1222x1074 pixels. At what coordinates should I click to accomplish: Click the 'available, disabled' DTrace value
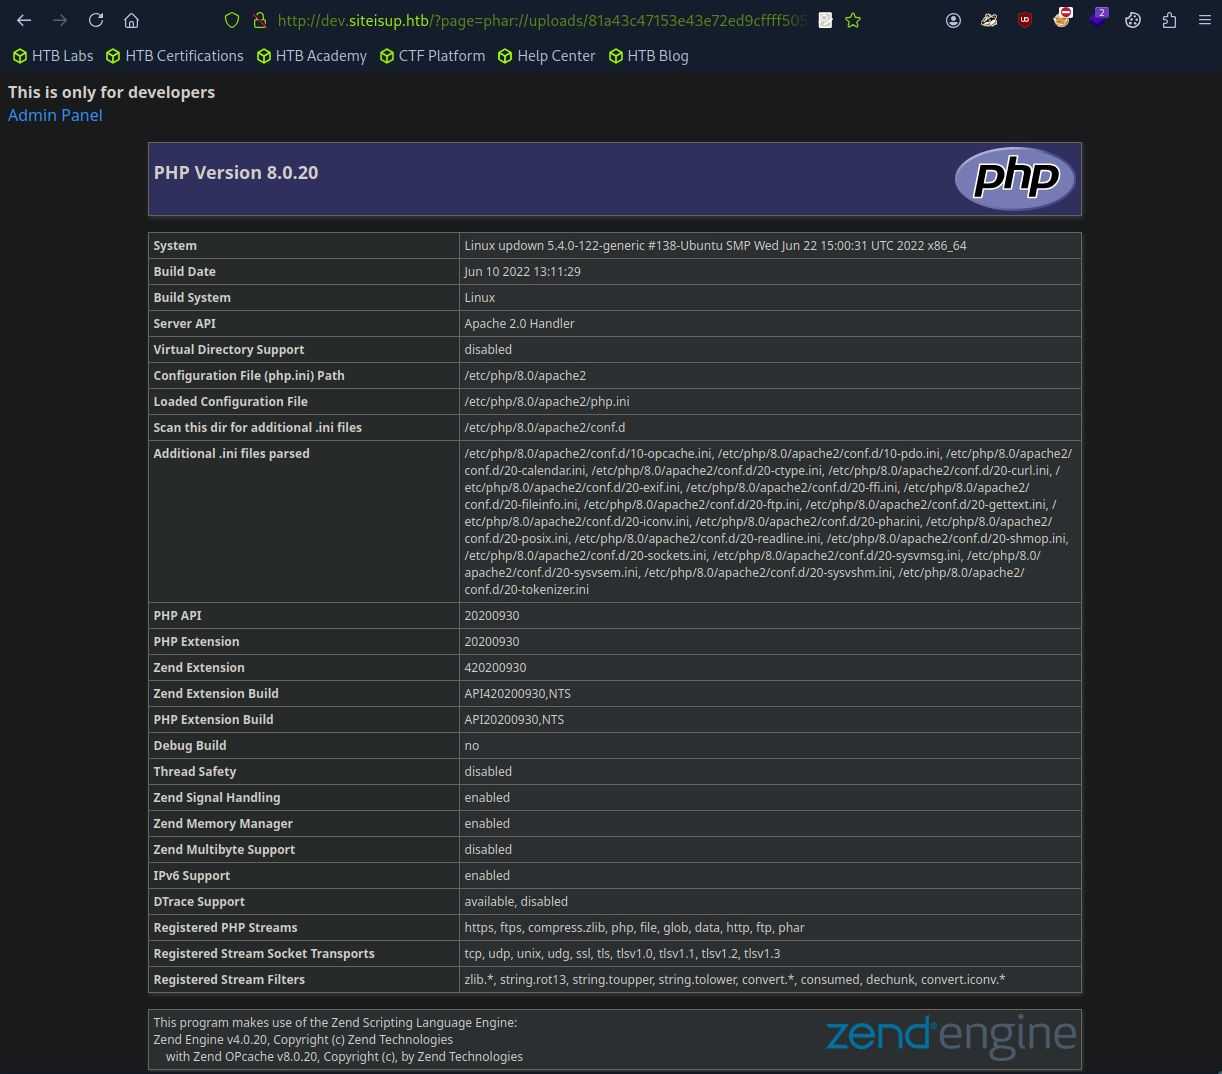516,901
